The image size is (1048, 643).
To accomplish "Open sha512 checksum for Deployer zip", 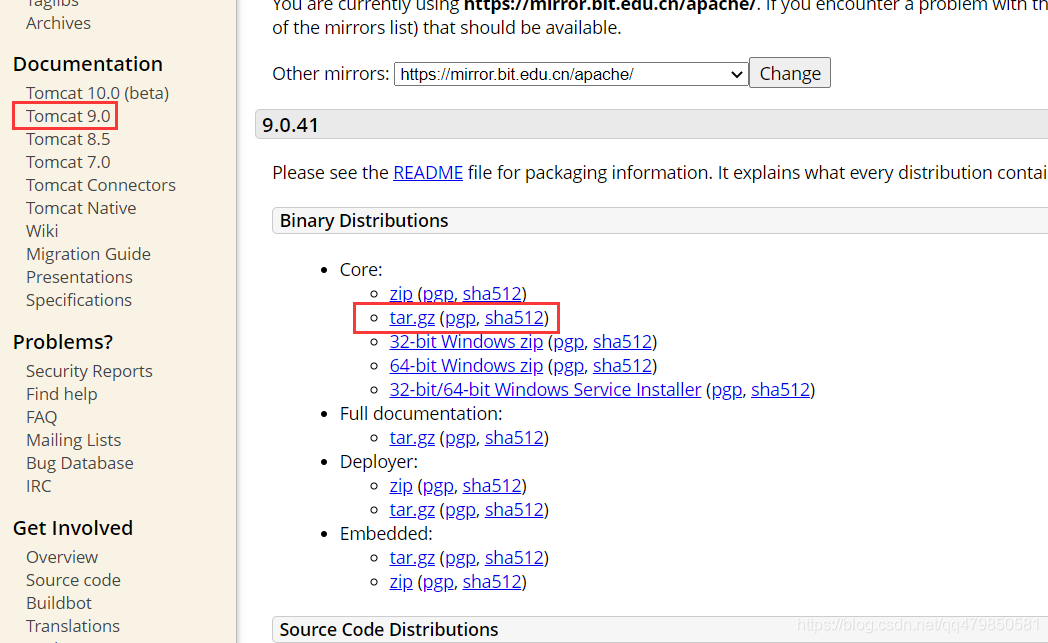I will [x=492, y=486].
